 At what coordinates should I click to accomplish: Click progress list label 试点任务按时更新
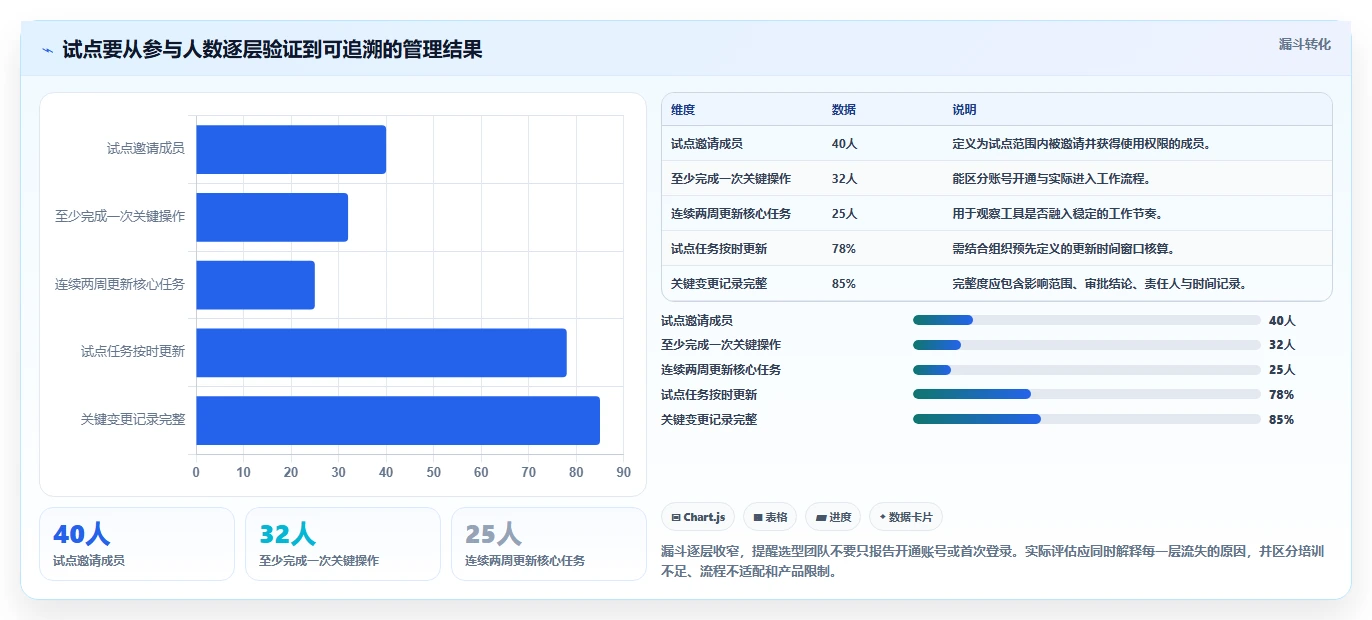click(x=709, y=395)
